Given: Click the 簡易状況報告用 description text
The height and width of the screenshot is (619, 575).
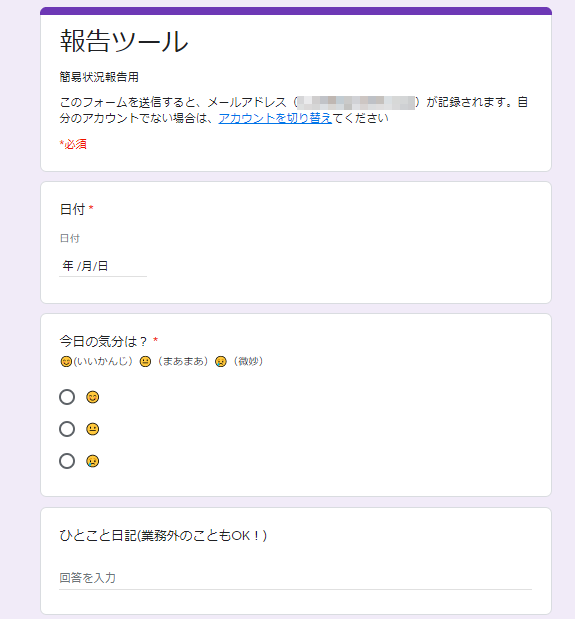Looking at the screenshot, I should 99,77.
